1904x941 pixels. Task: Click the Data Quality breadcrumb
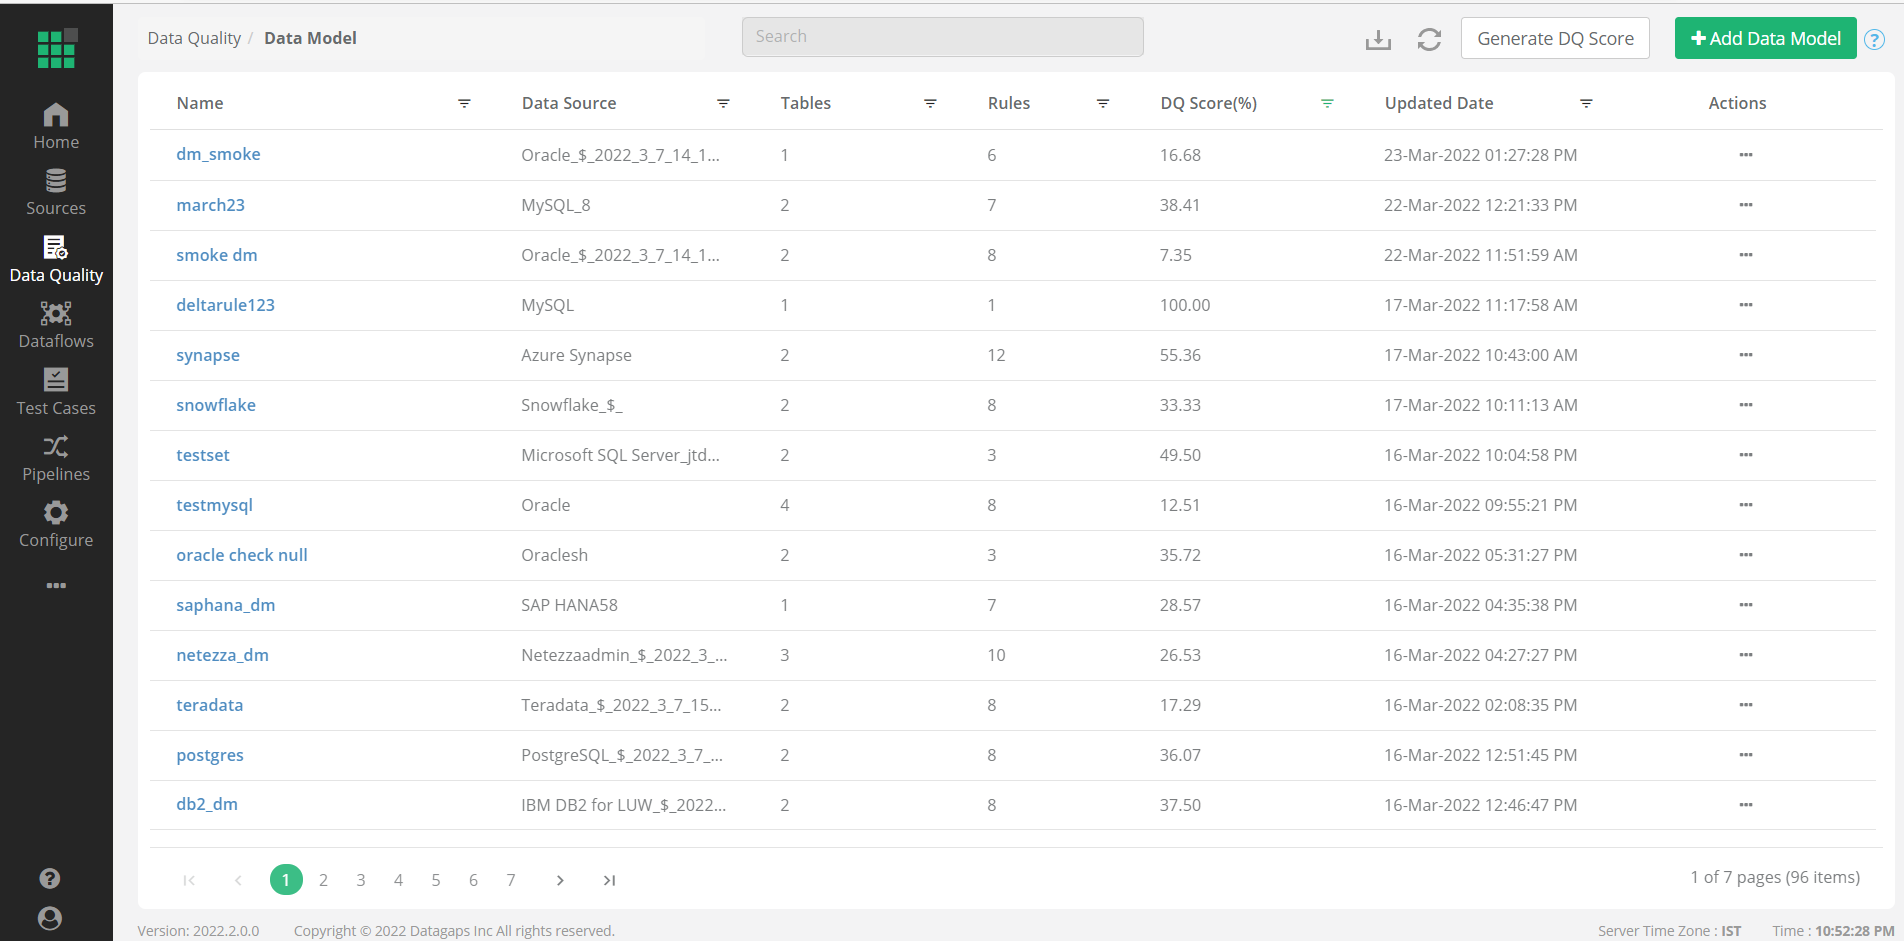pos(193,37)
